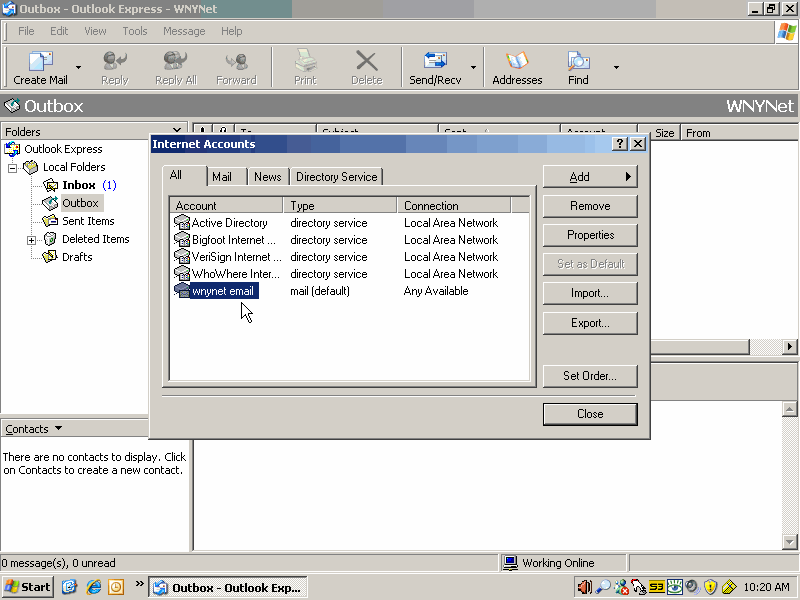Expand the Quick Launch overflow chevron
This screenshot has height=600, width=800.
[x=139, y=584]
